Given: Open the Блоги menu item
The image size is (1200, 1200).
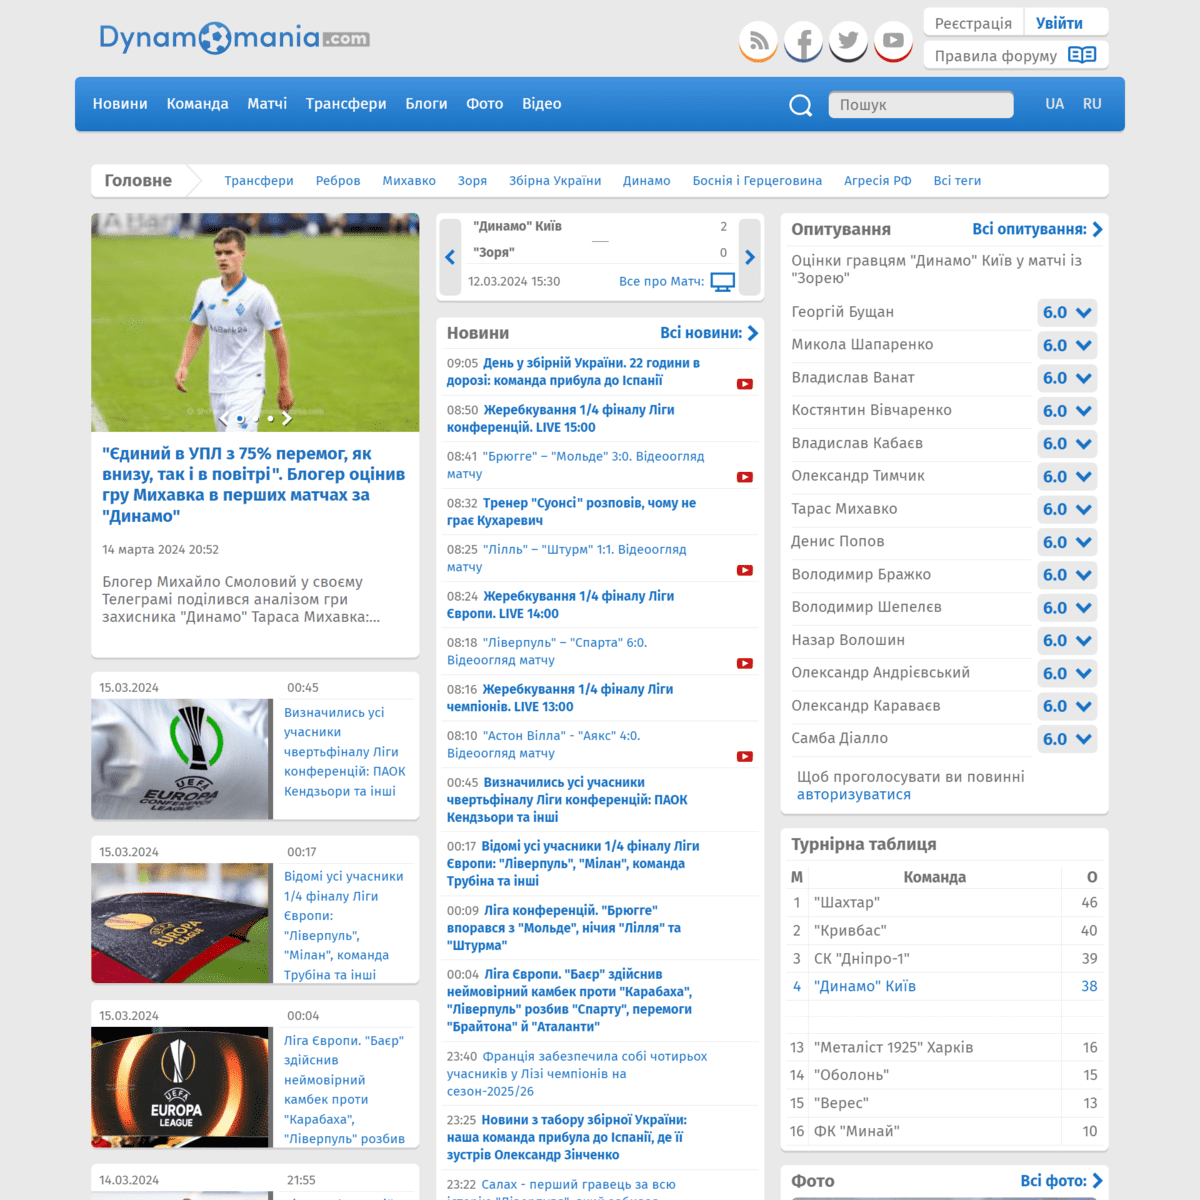Looking at the screenshot, I should point(426,104).
